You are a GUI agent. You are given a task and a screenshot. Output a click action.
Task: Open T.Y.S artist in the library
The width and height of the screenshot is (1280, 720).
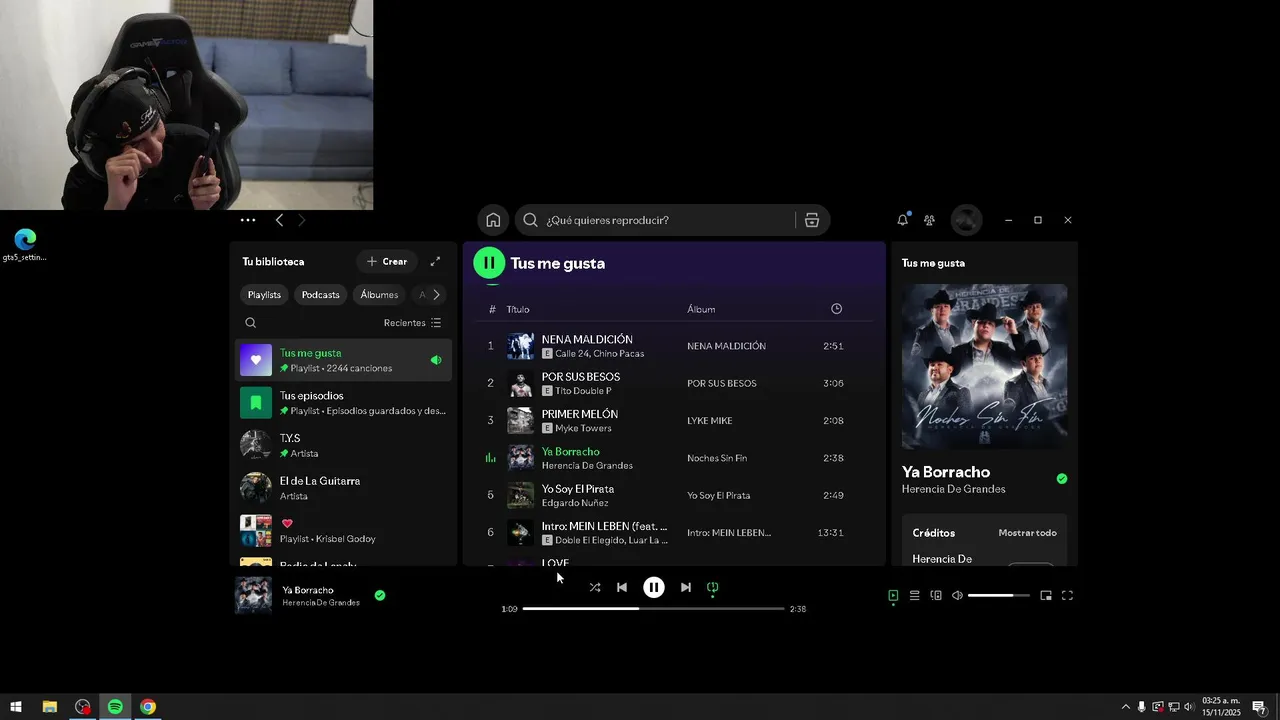point(343,446)
